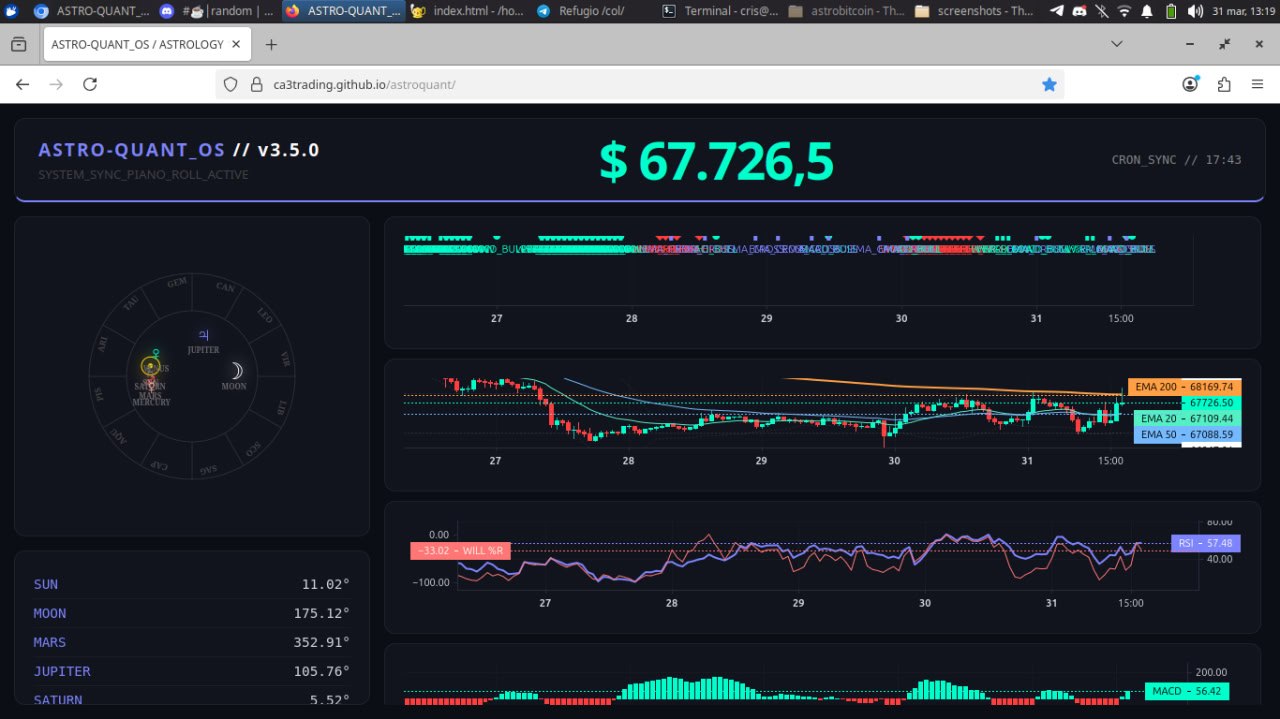
Task: Click the crossed-out Bluetooth tray icon
Action: click(x=1101, y=11)
